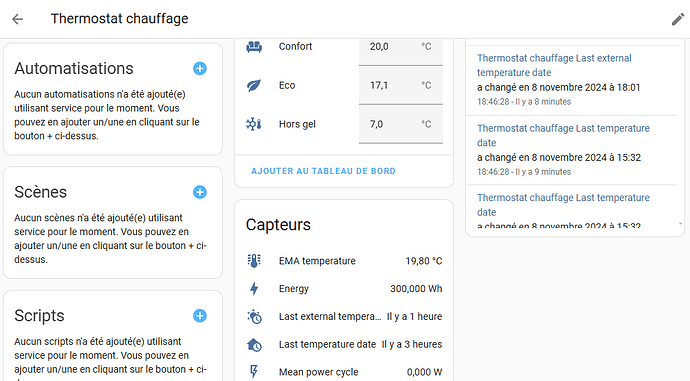Click the pencil edit icon
The width and height of the screenshot is (690, 381).
[x=678, y=19]
